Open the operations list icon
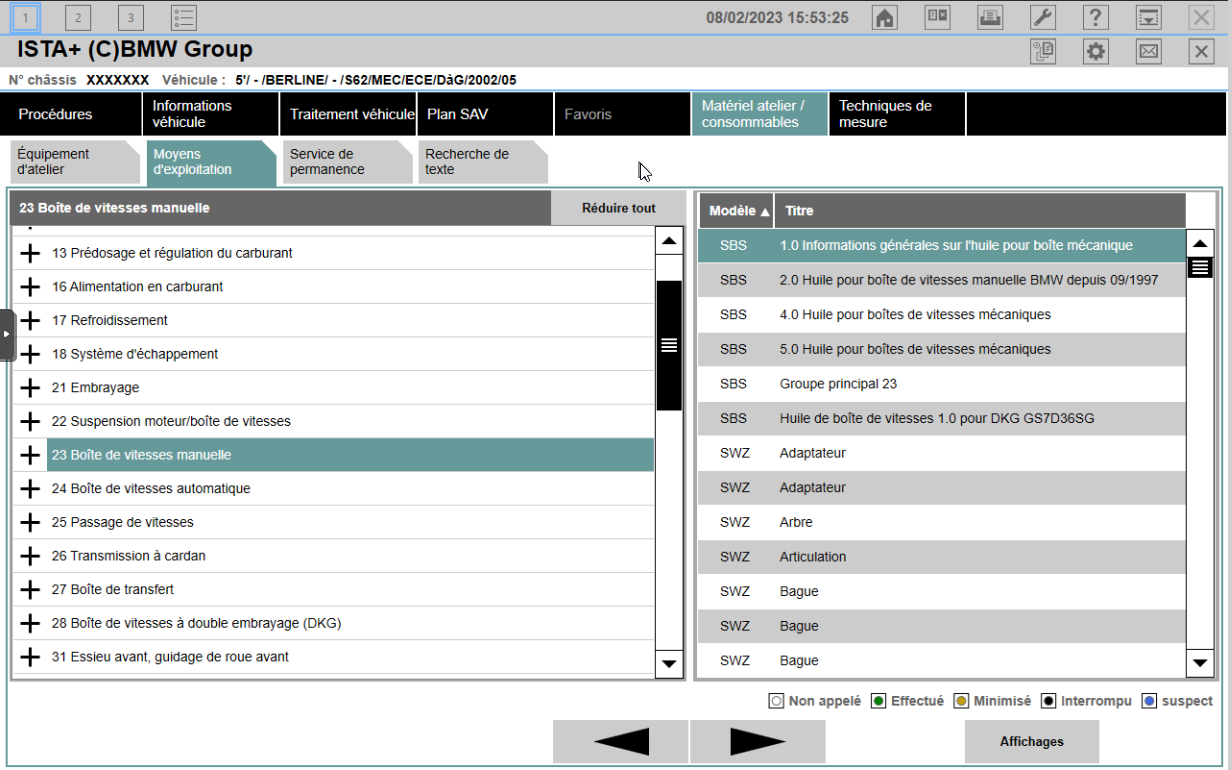 point(183,17)
